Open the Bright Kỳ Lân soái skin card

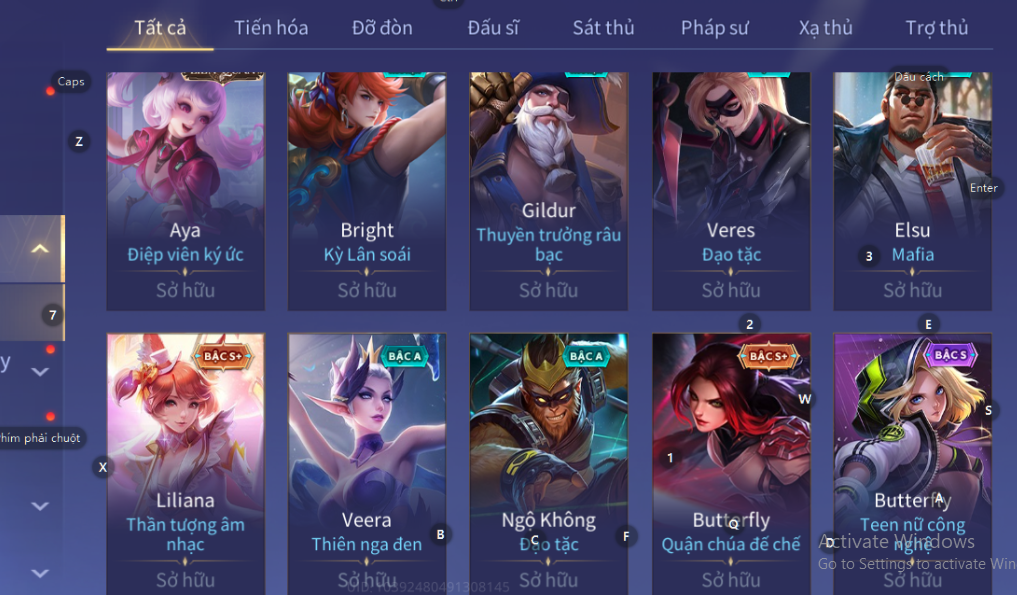[367, 191]
